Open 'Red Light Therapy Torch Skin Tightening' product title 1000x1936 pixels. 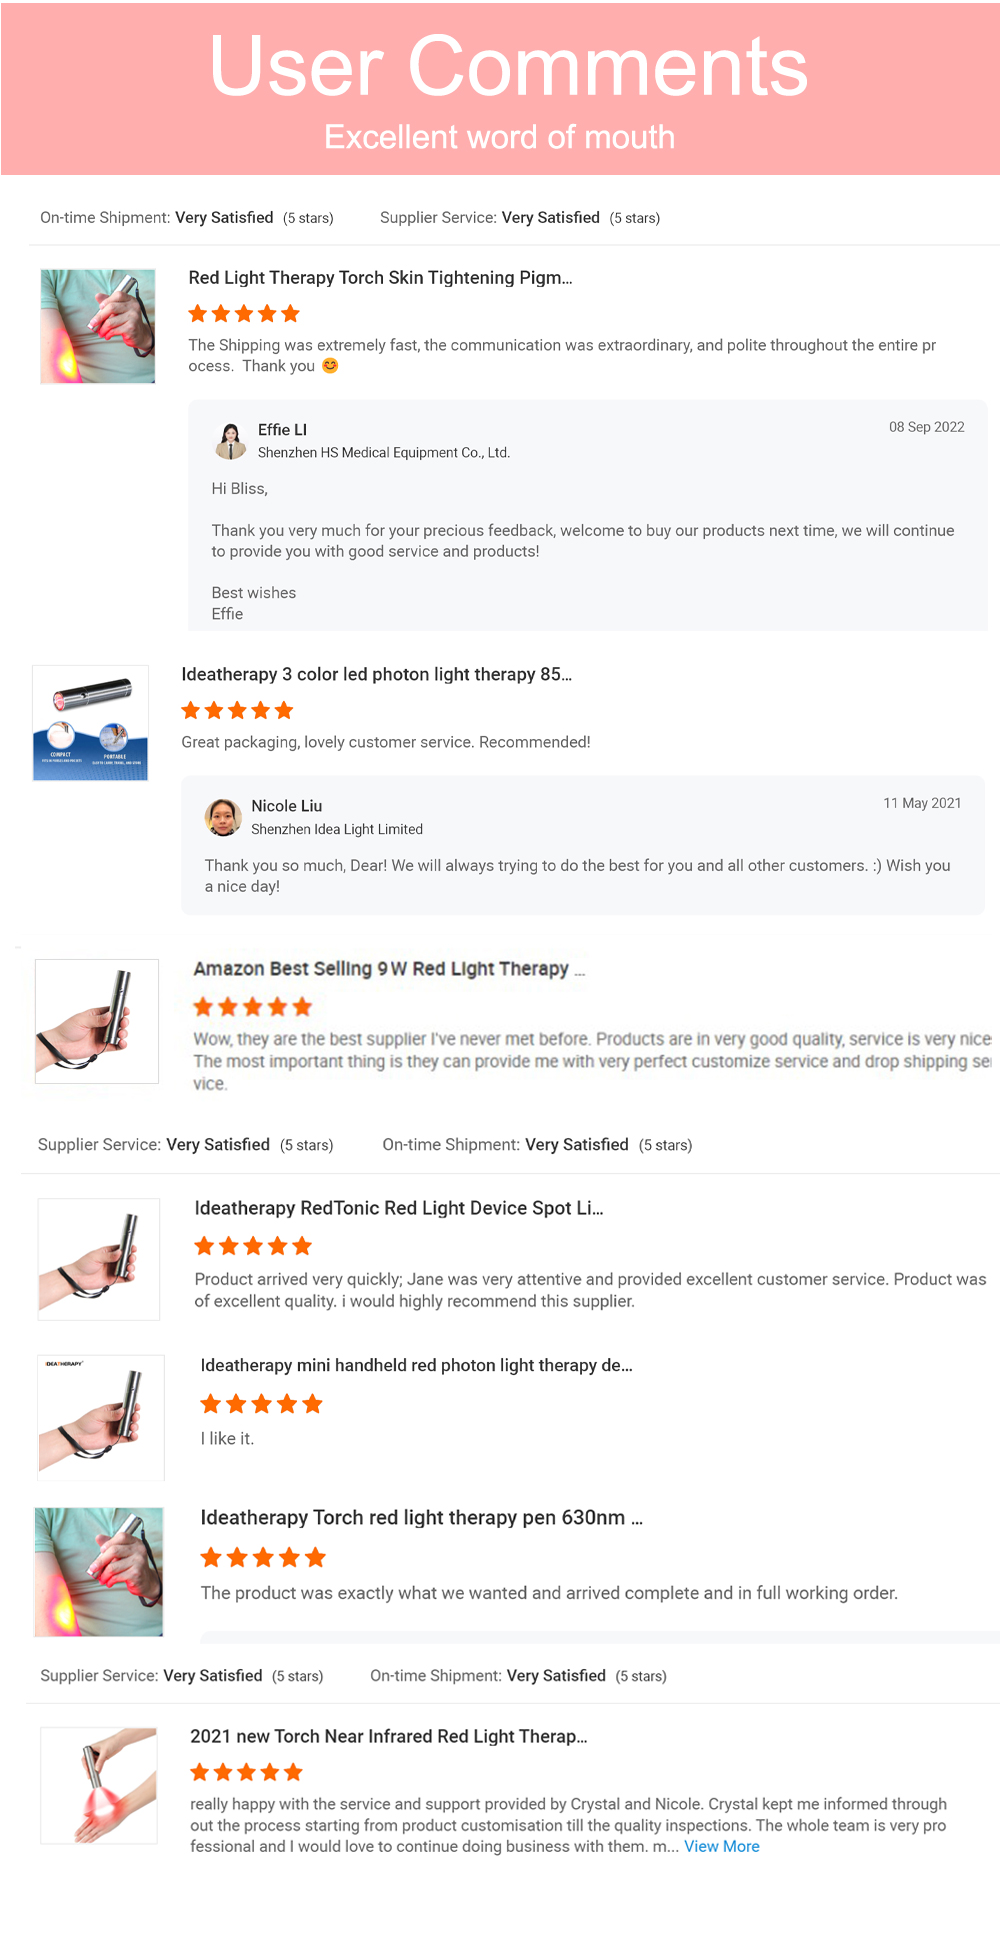click(x=380, y=278)
